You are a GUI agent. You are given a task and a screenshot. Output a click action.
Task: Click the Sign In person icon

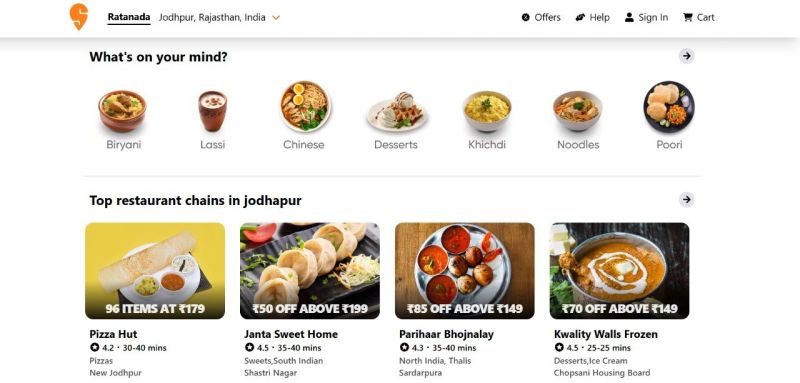click(629, 17)
